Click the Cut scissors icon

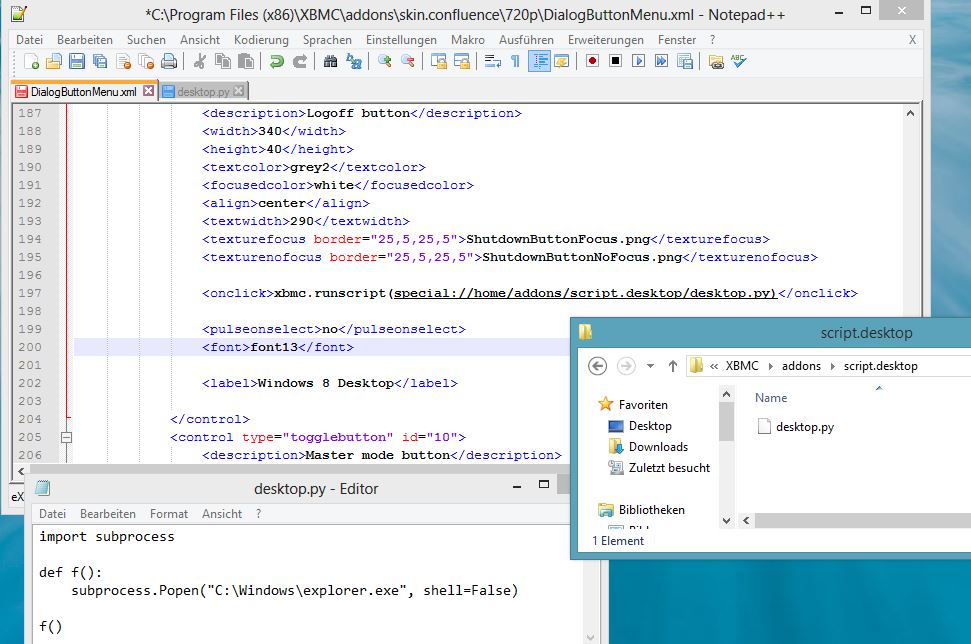point(199,61)
